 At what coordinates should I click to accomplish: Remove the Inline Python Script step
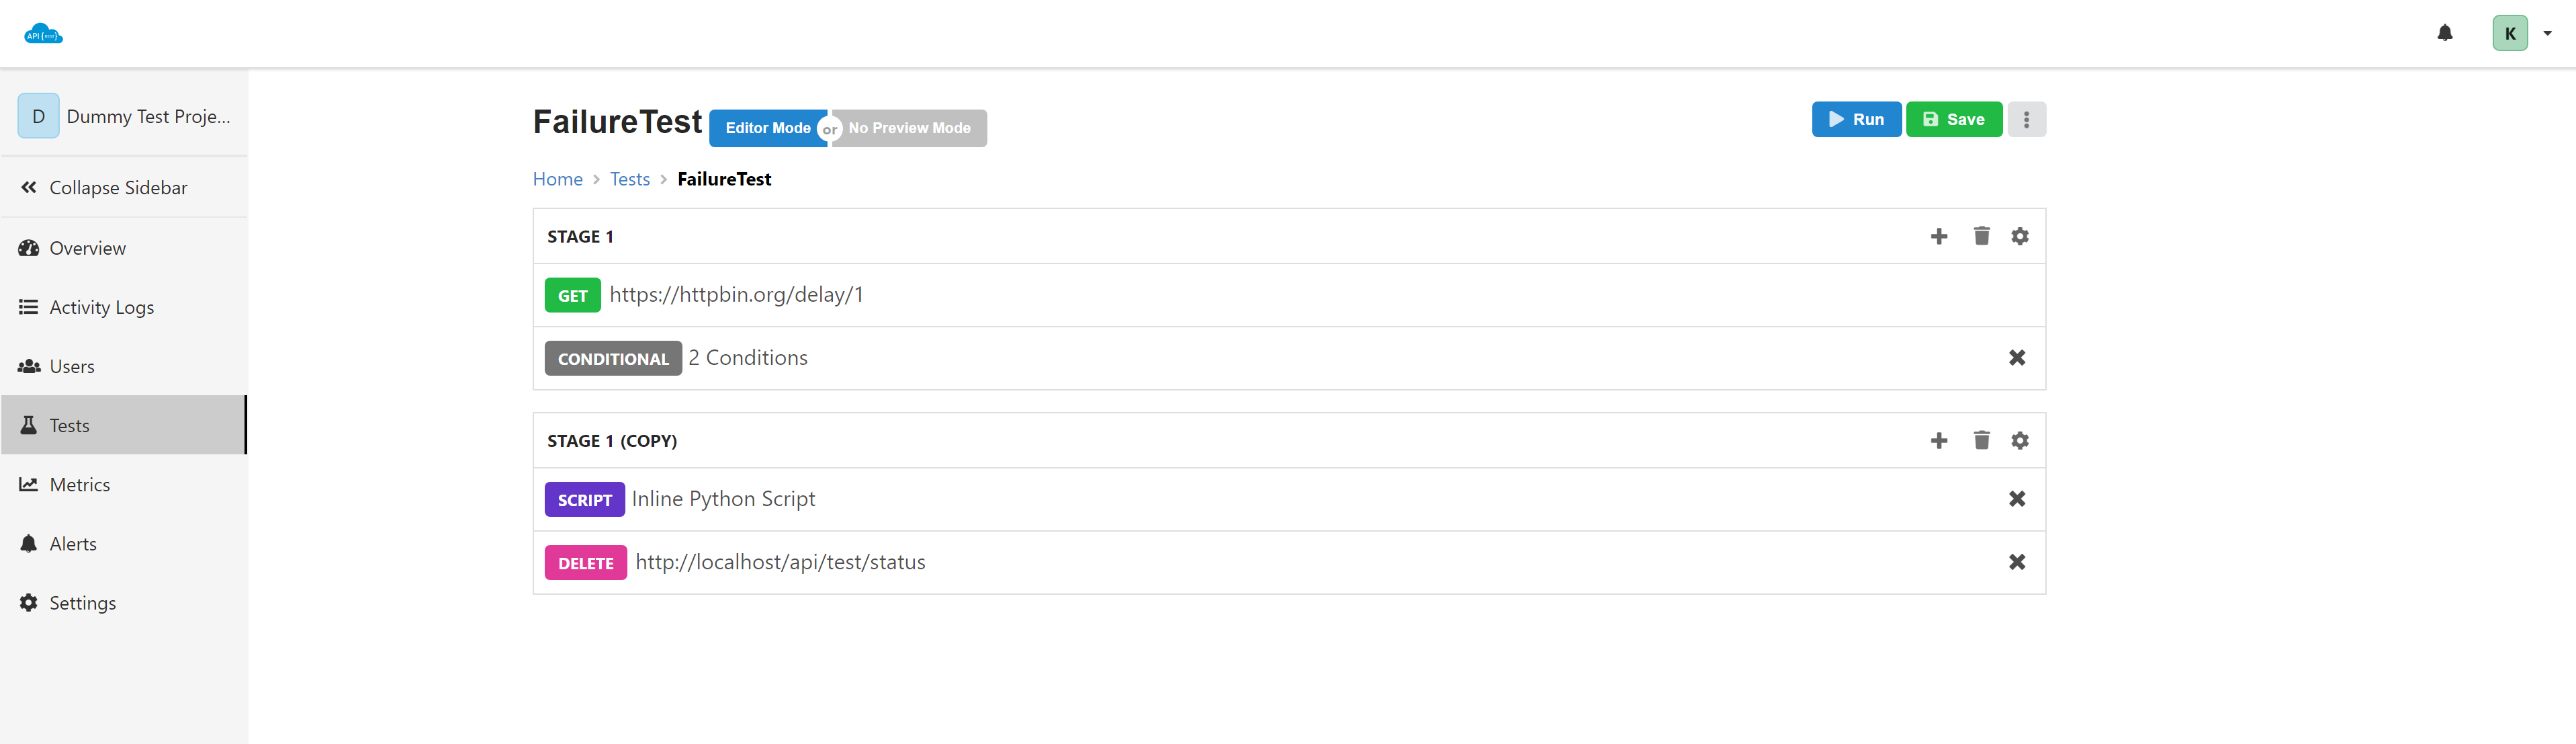[x=2016, y=499]
